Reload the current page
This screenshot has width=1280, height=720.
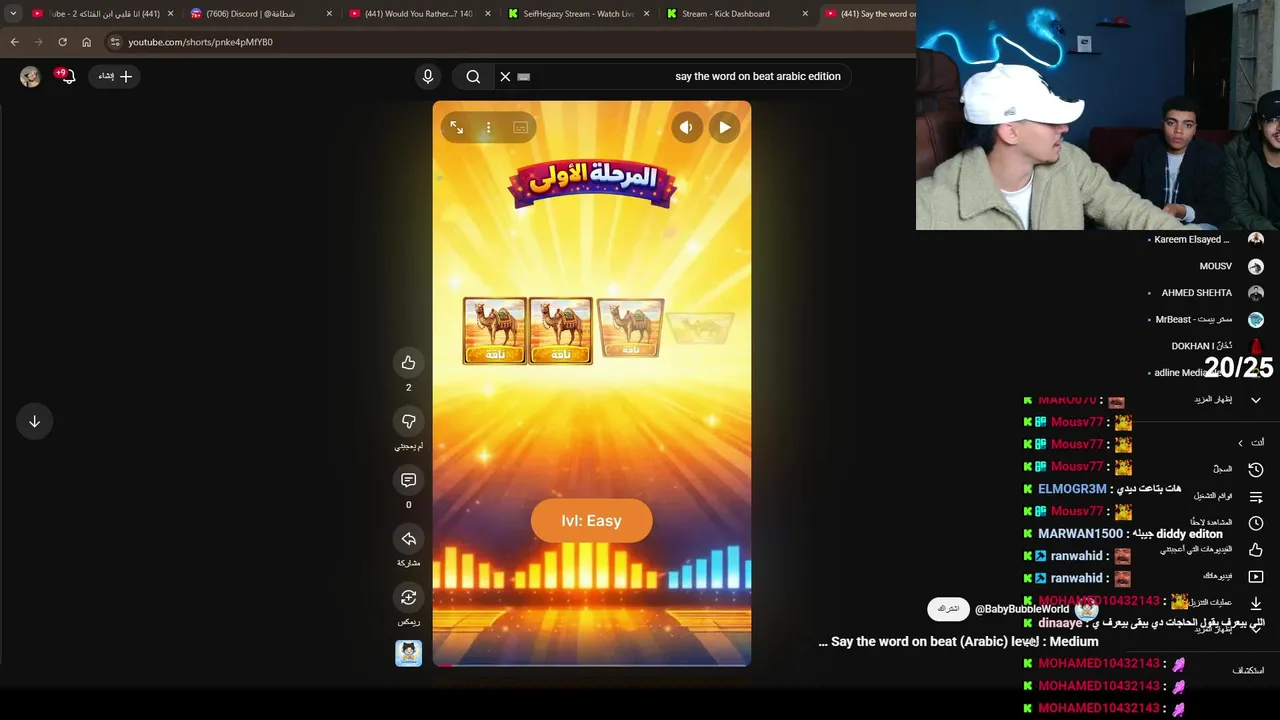(x=62, y=42)
